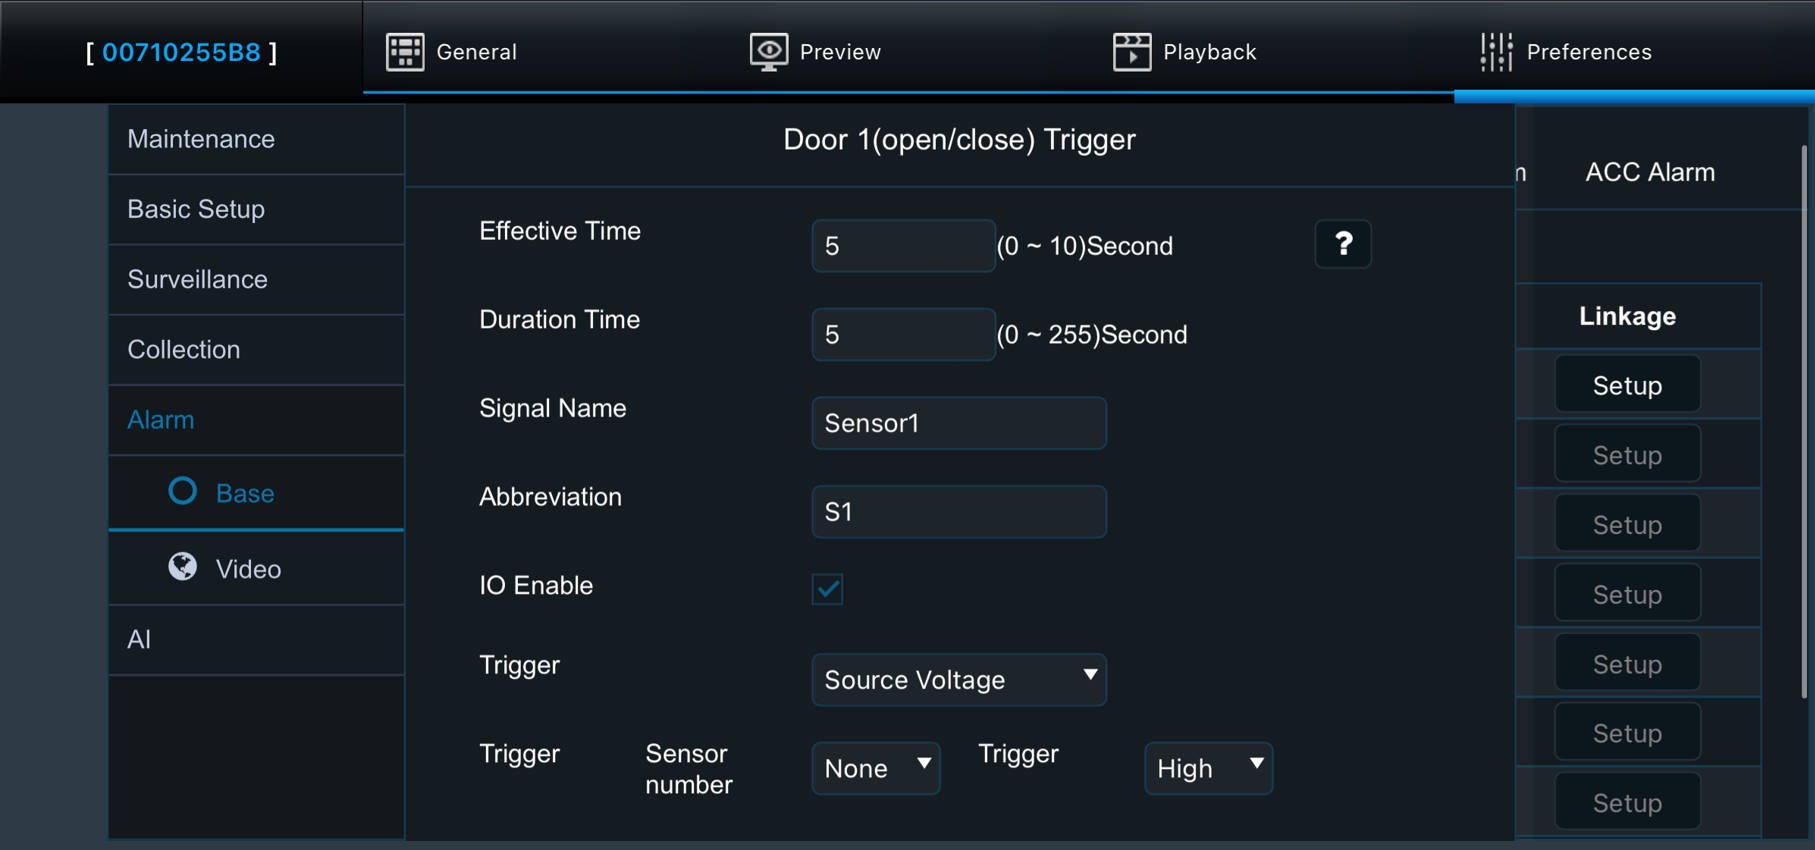Open the Source Voltage trigger dropdown

958,680
